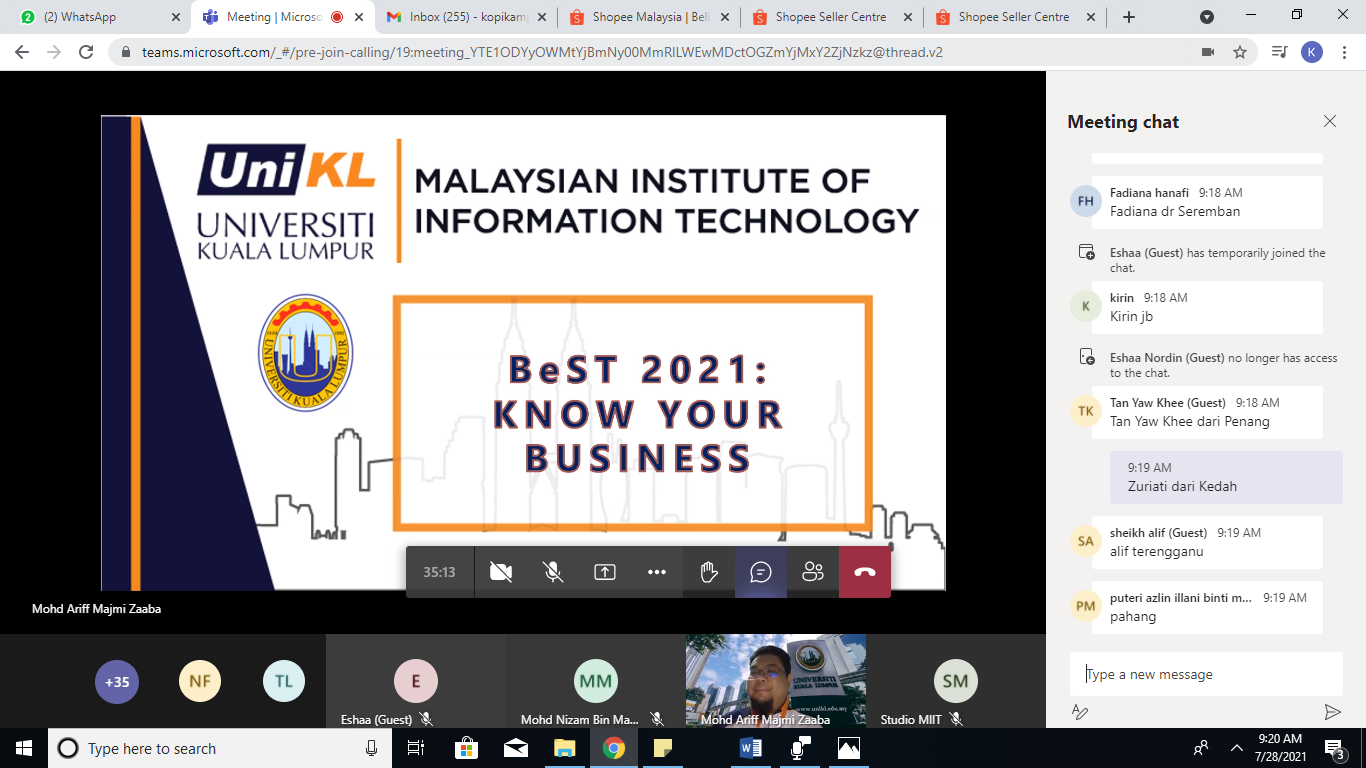Select NF participant avatar
The height and width of the screenshot is (768, 1366).
(x=200, y=682)
